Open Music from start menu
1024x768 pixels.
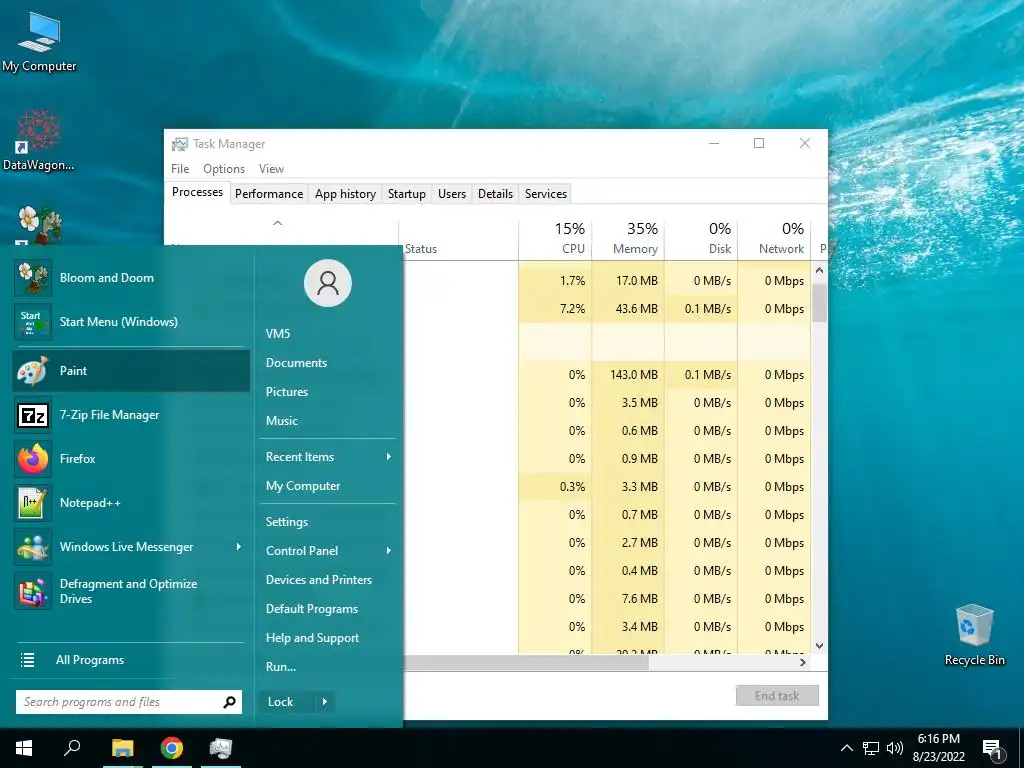[x=281, y=421]
